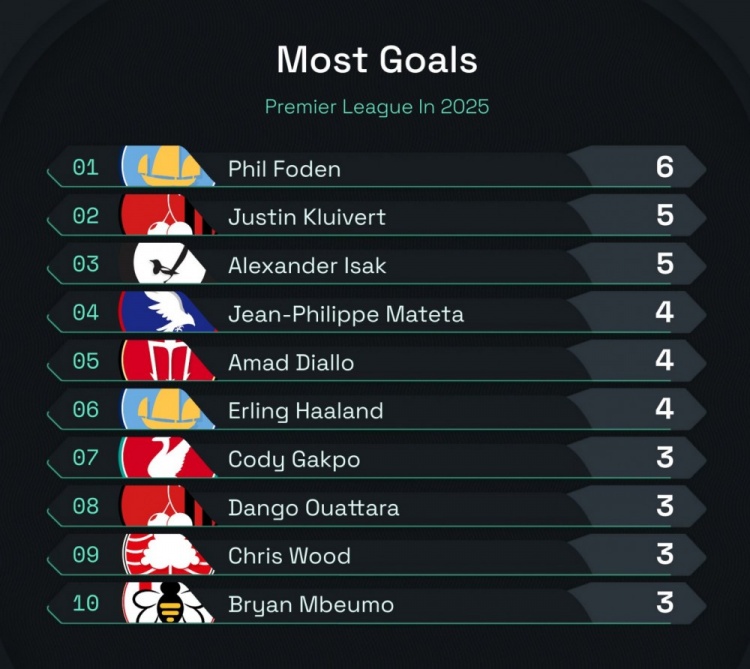Viewport: 750px width, 669px height.
Task: Select the Phil Foden player name
Action: [x=284, y=169]
